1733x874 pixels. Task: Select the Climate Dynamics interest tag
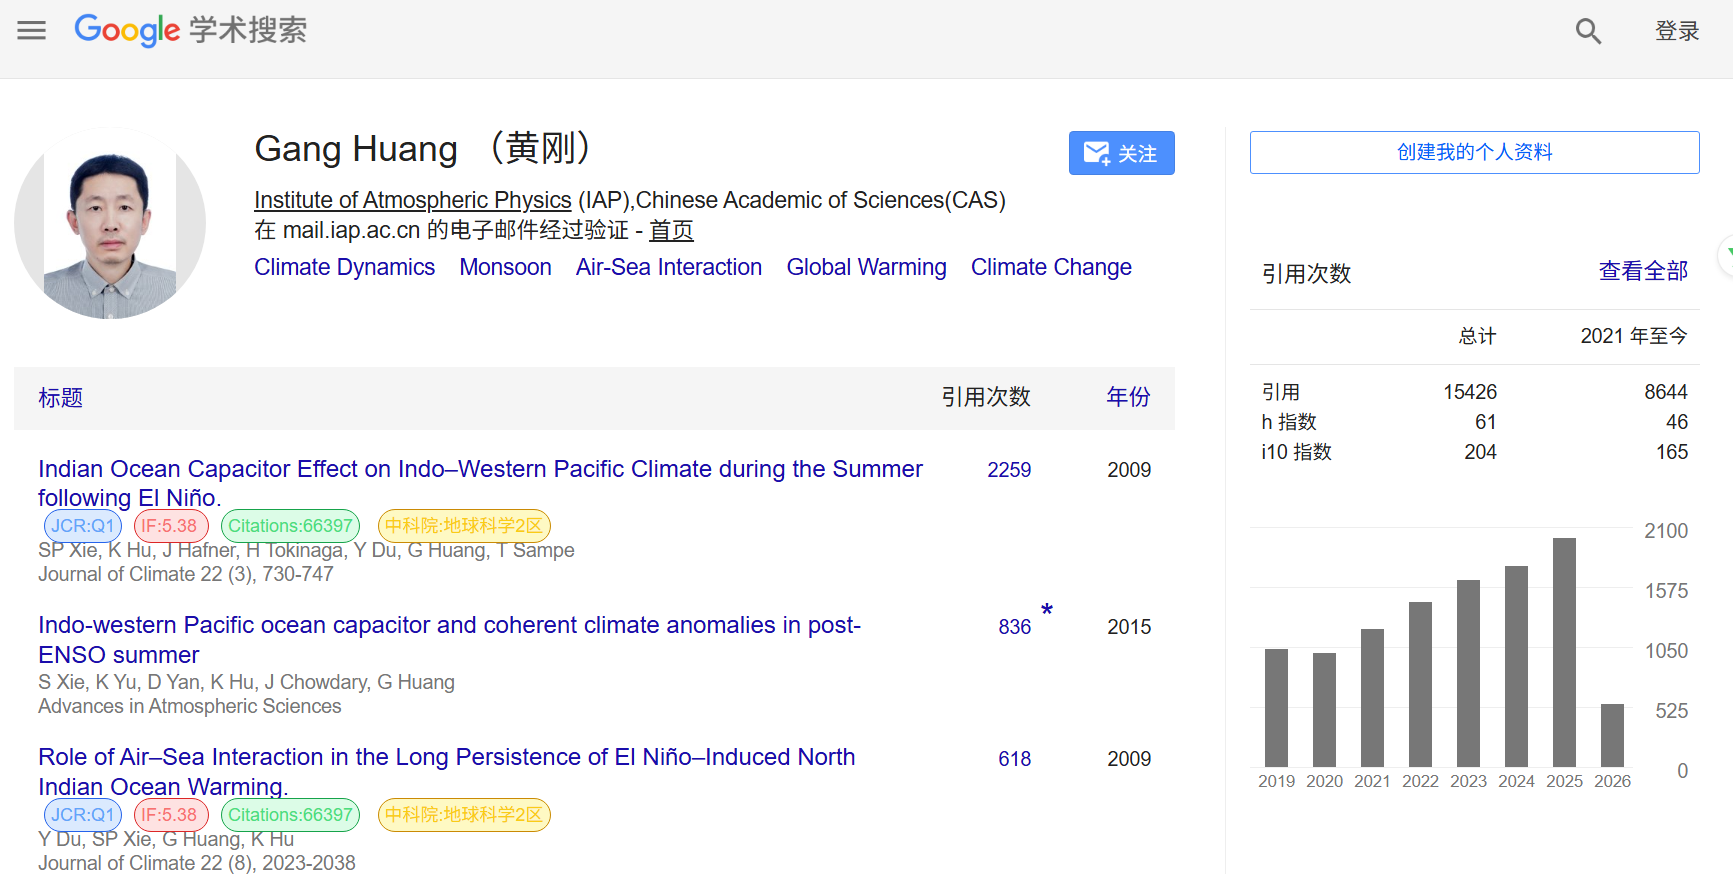pos(344,267)
